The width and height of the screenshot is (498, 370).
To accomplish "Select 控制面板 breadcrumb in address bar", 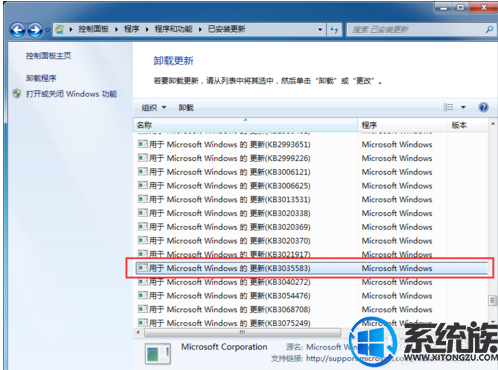I will [x=93, y=29].
